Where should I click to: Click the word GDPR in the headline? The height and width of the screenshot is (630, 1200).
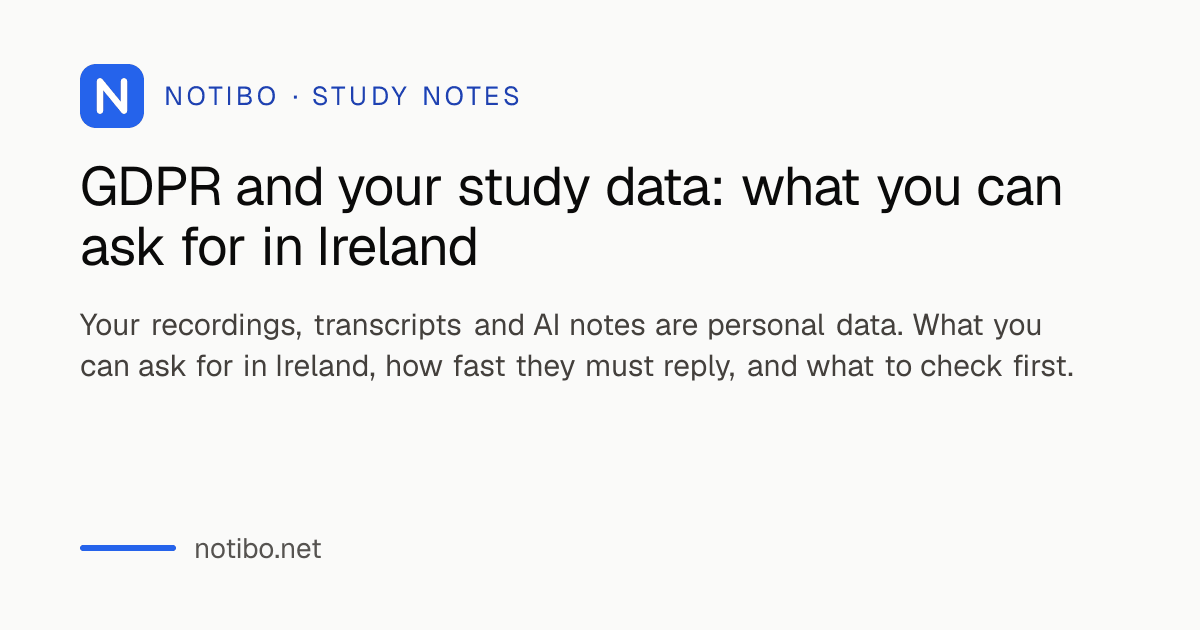(x=152, y=189)
